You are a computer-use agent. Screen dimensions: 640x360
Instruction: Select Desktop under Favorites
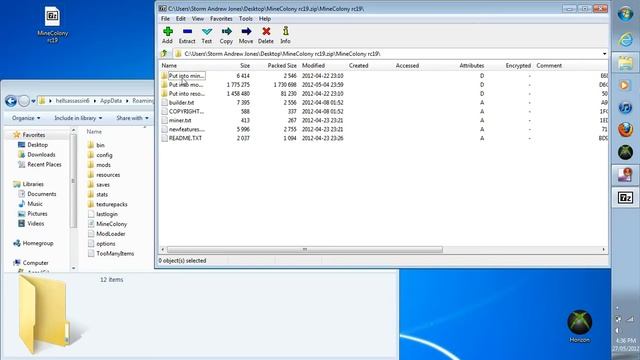33,145
